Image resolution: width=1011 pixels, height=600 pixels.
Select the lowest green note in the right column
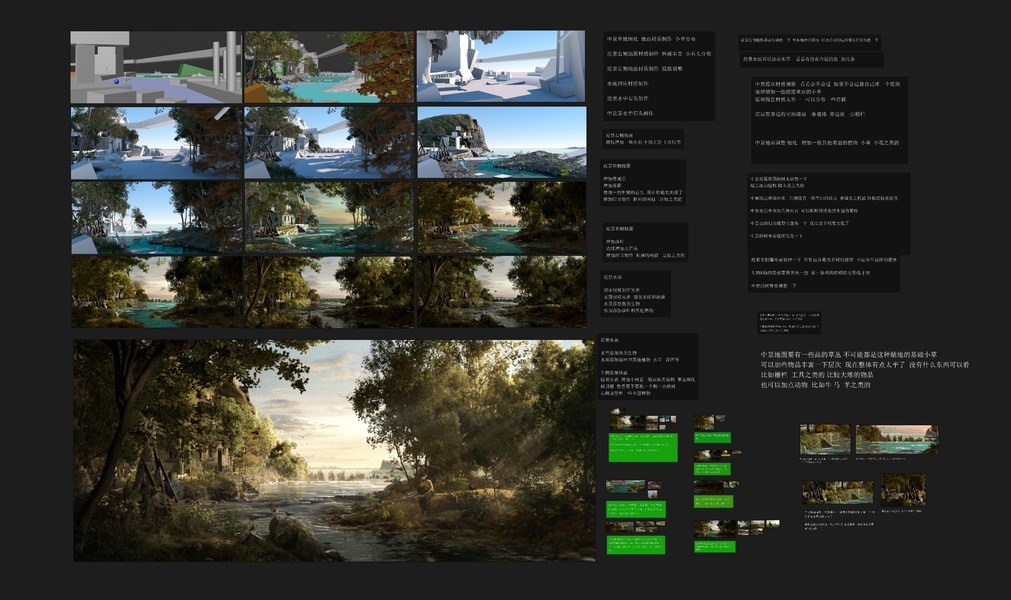coord(714,547)
